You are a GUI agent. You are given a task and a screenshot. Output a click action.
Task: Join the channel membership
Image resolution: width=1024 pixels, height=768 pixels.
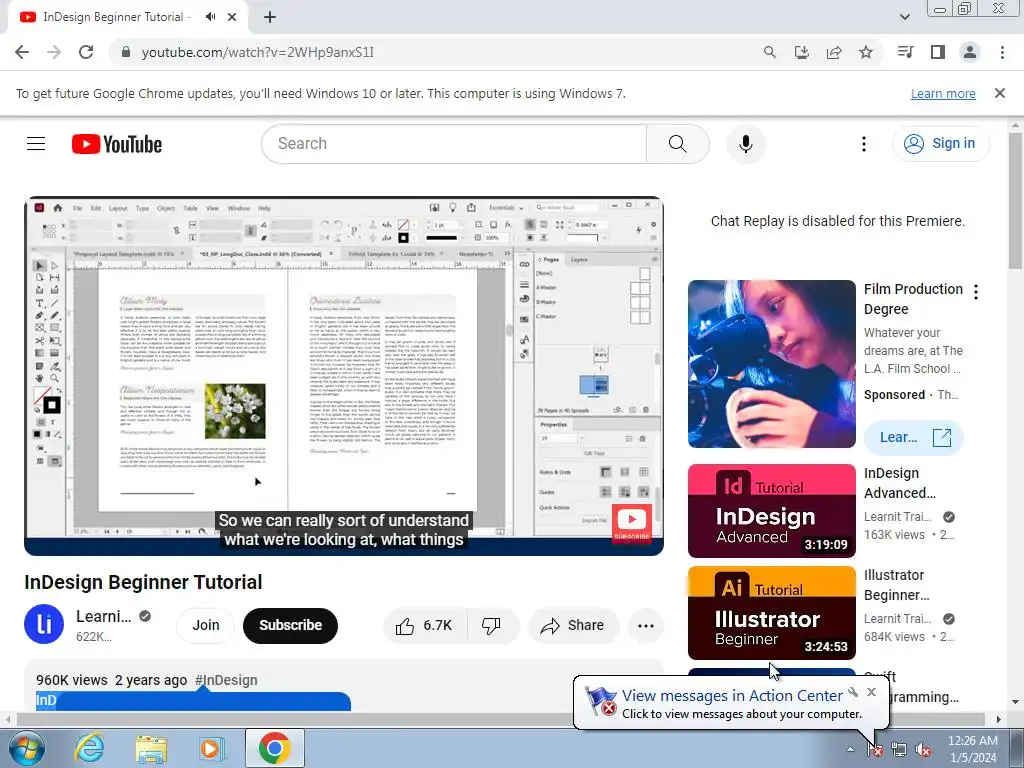(206, 625)
